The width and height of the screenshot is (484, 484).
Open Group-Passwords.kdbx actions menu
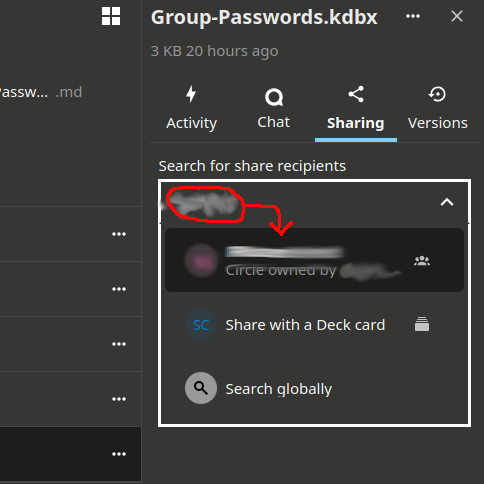point(413,16)
